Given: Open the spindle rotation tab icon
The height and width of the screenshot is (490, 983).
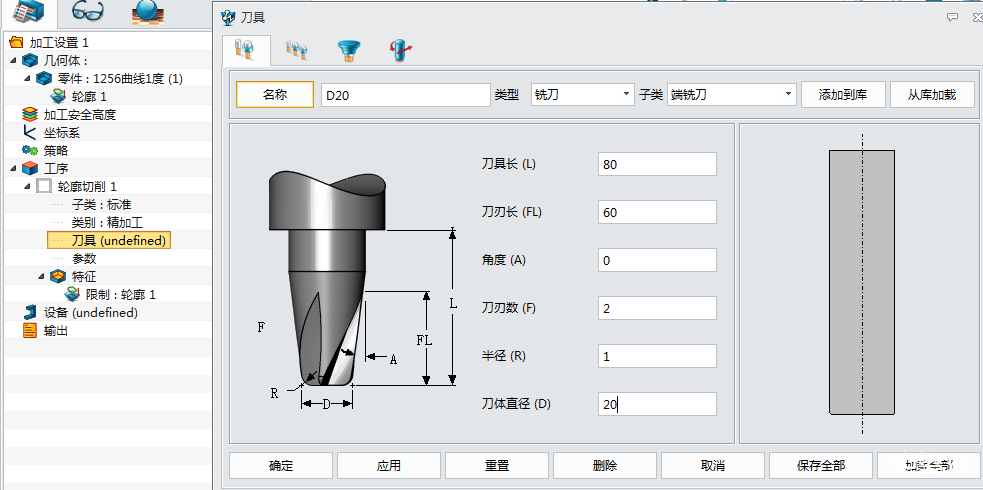Looking at the screenshot, I should coord(402,49).
